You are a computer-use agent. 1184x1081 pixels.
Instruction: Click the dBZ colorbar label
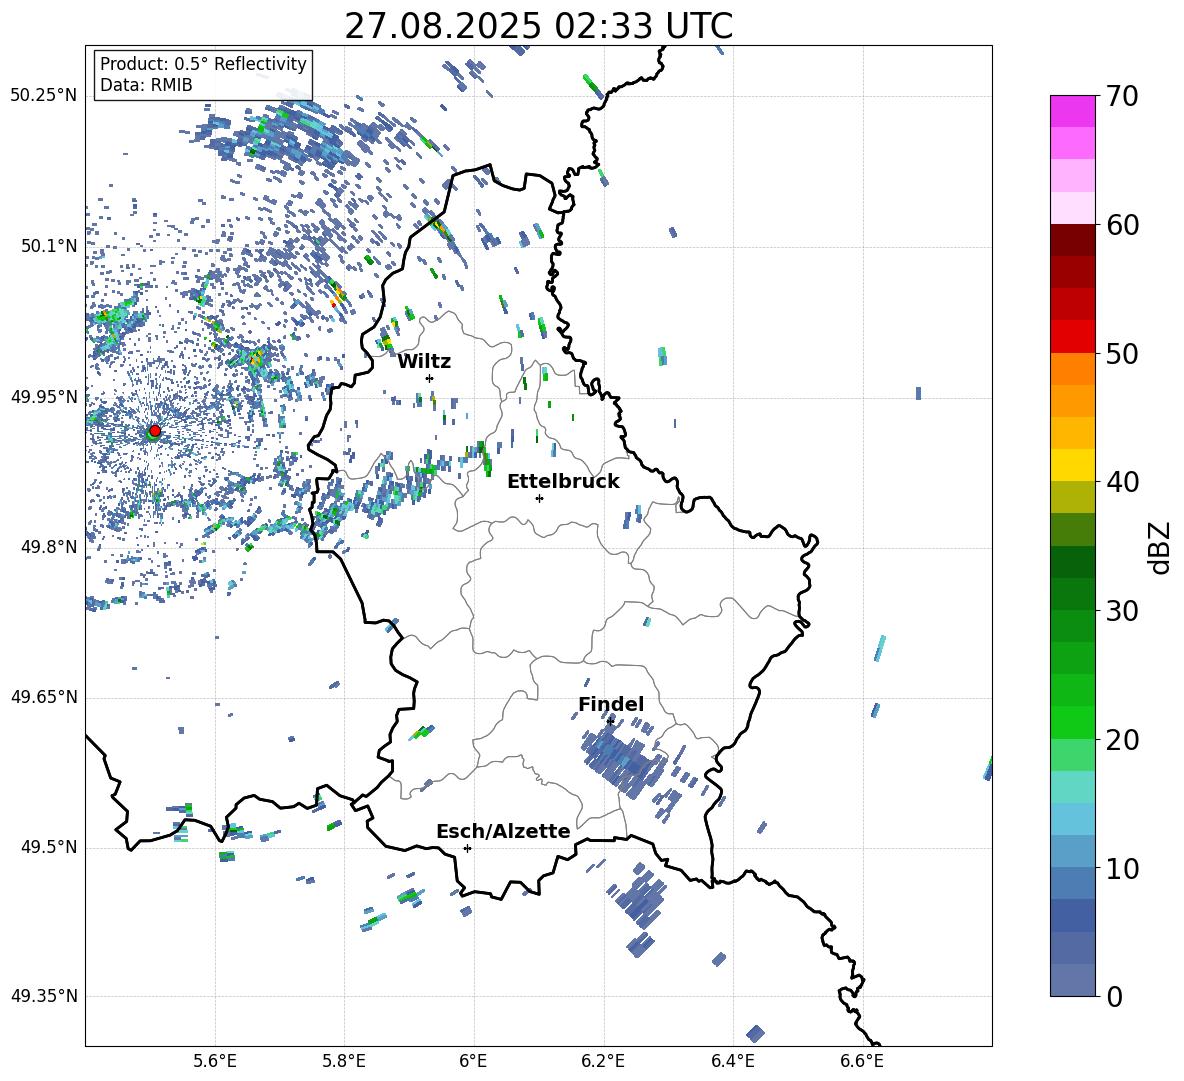pyautogui.click(x=1159, y=547)
